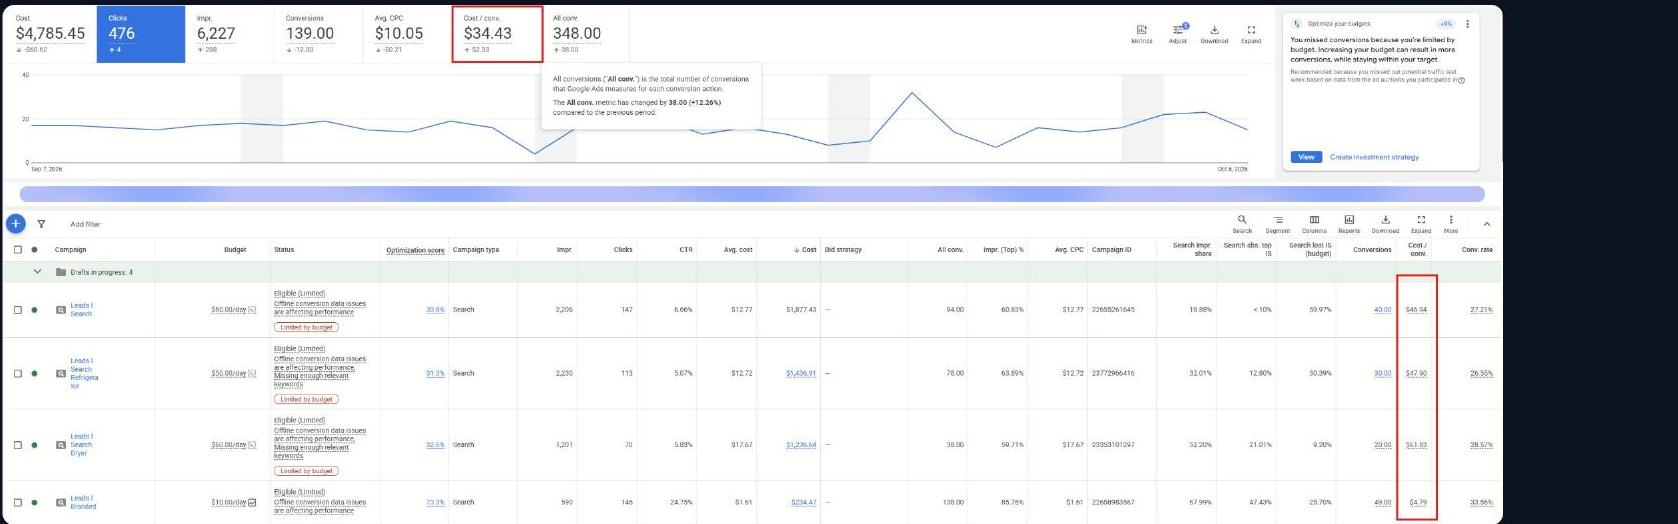Open chart Adjust settings icon
This screenshot has width=1678, height=524.
[x=1178, y=29]
